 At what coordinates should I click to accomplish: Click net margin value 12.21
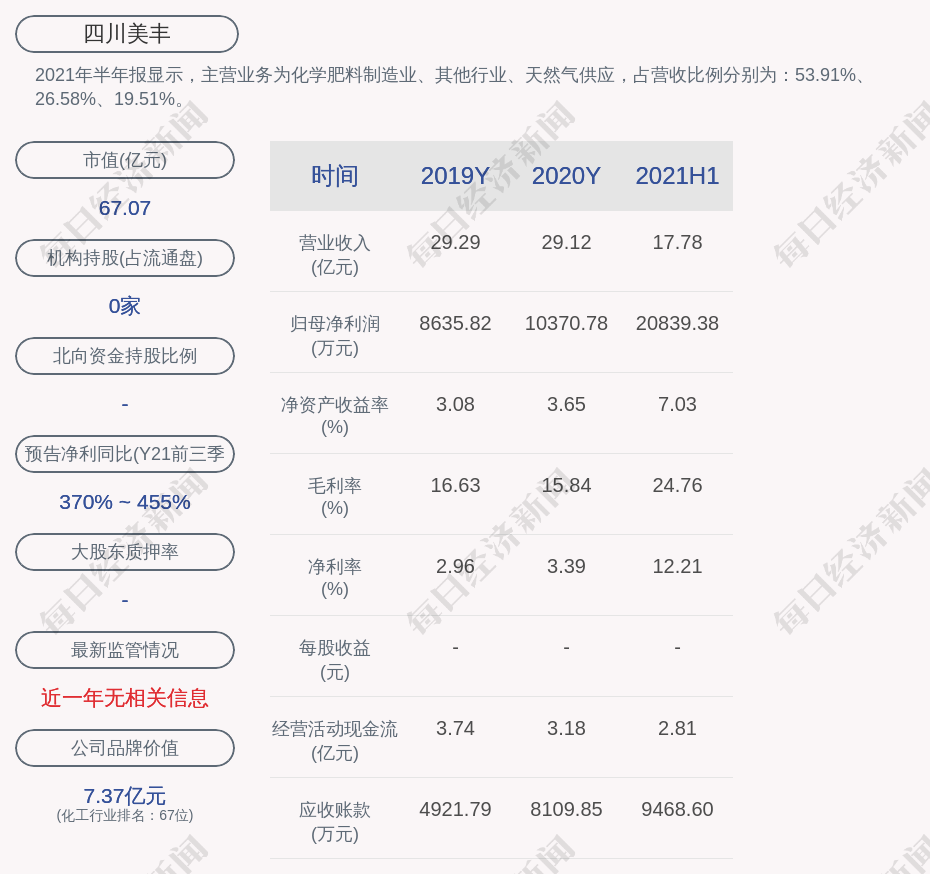click(677, 566)
